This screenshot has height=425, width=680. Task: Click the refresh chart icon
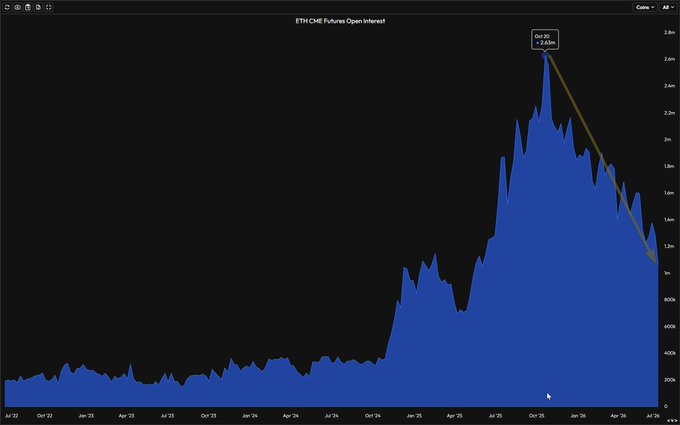tap(7, 7)
